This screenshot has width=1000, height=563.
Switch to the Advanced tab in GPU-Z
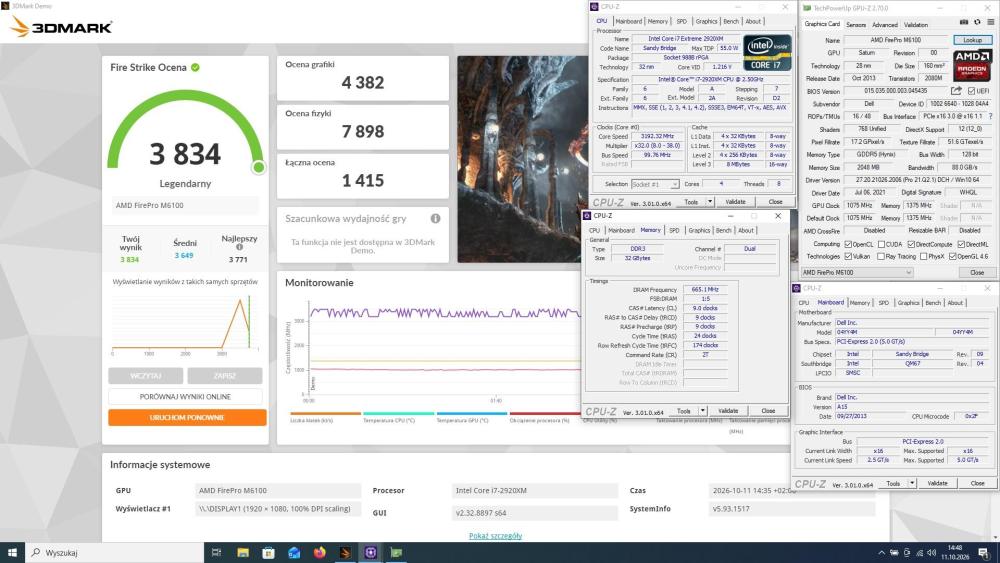click(885, 25)
